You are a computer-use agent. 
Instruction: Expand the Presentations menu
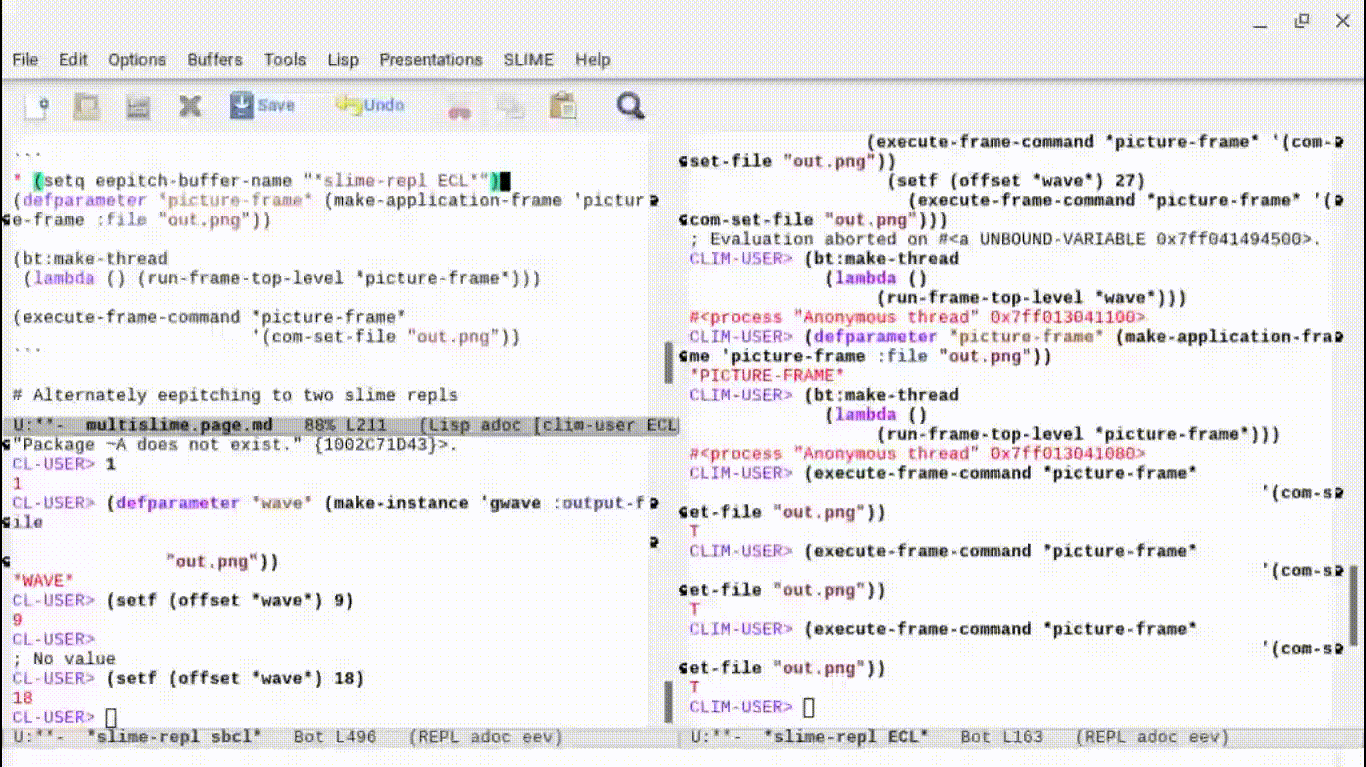(x=430, y=60)
